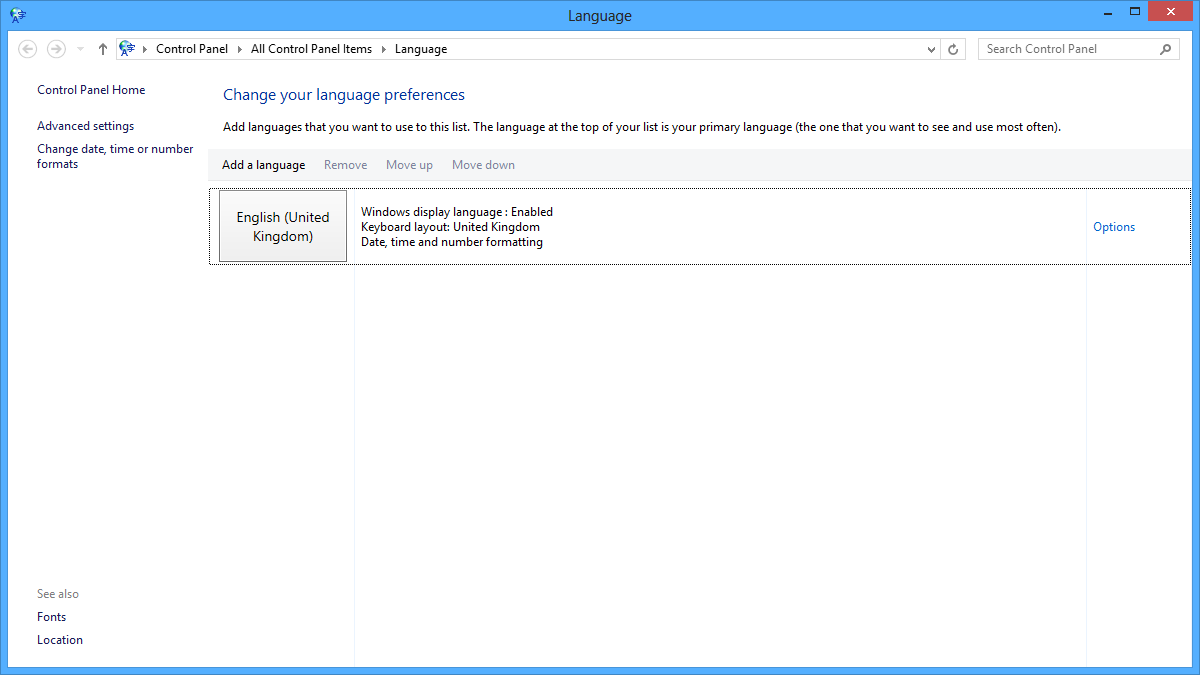Click the back navigation arrow

coord(27,48)
